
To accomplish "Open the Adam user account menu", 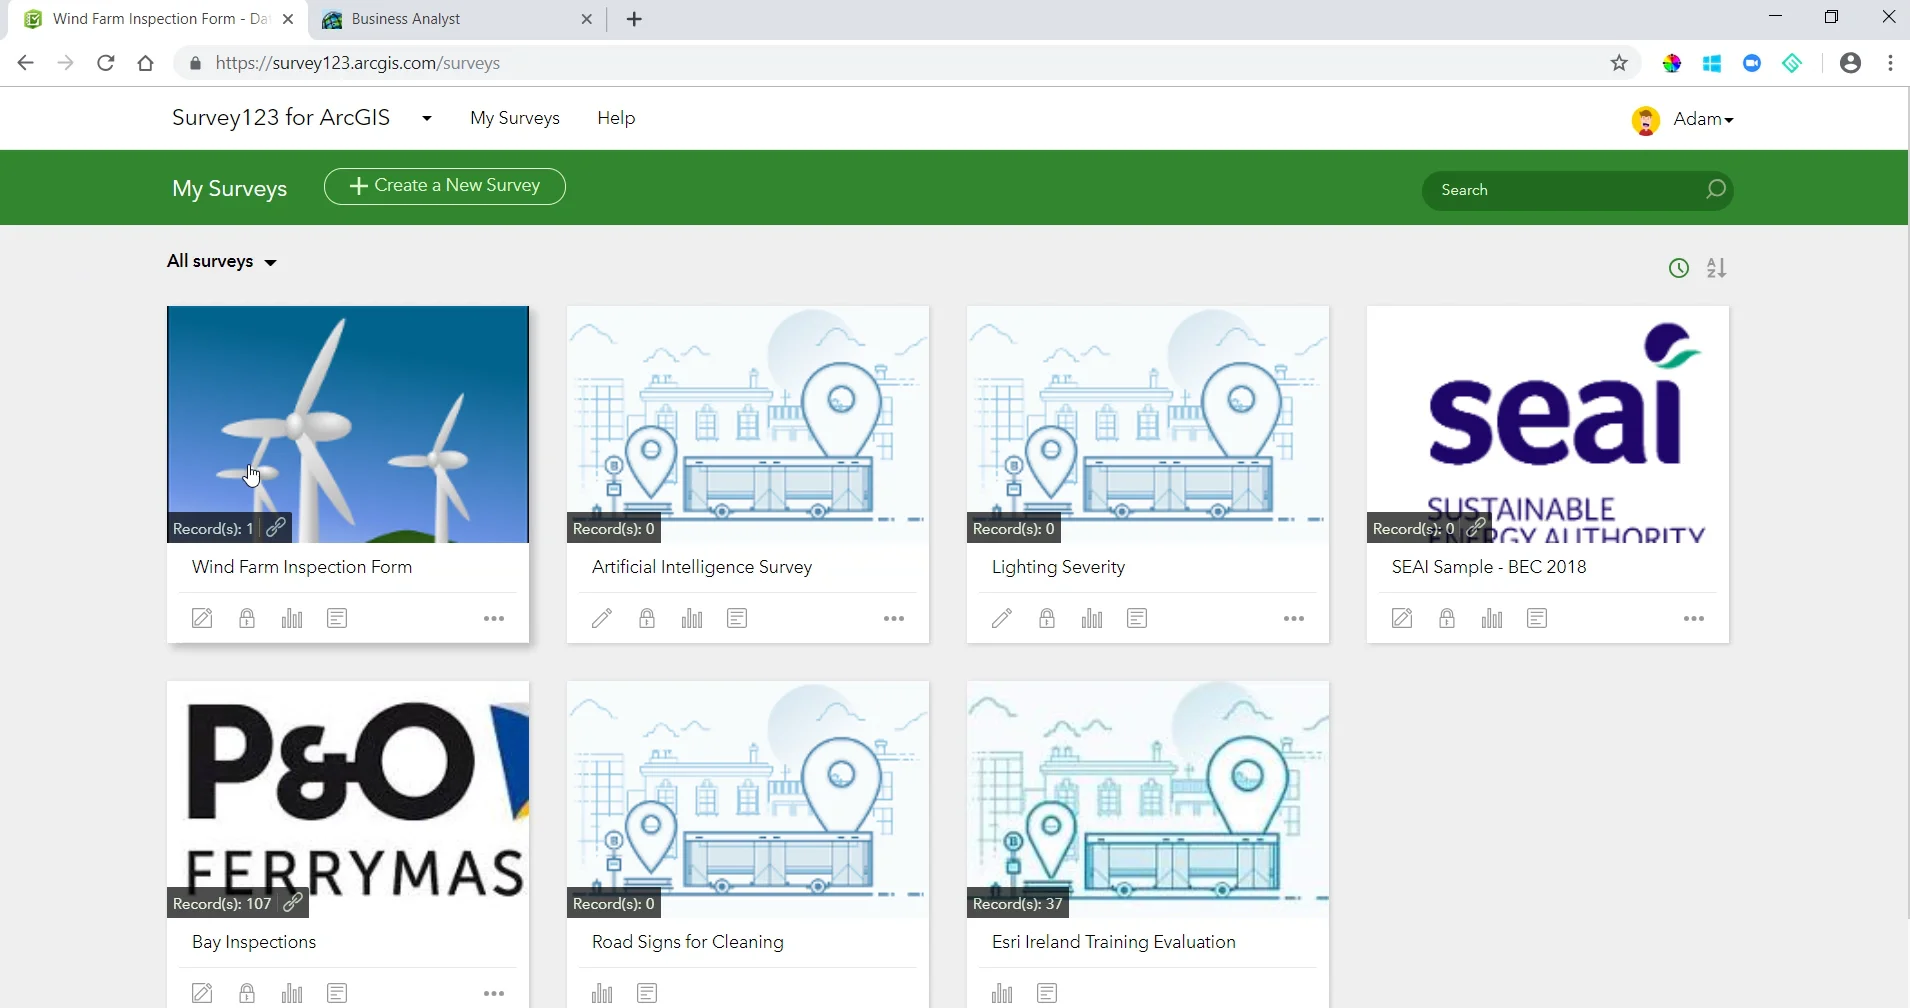I will point(1682,119).
